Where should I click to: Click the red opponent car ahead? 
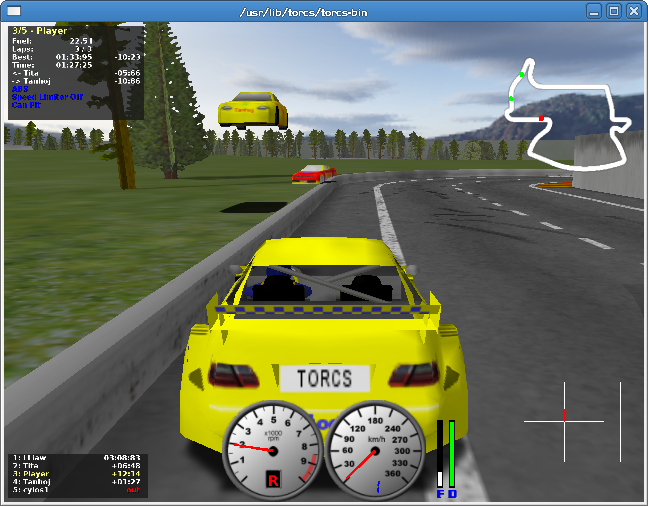(x=314, y=174)
